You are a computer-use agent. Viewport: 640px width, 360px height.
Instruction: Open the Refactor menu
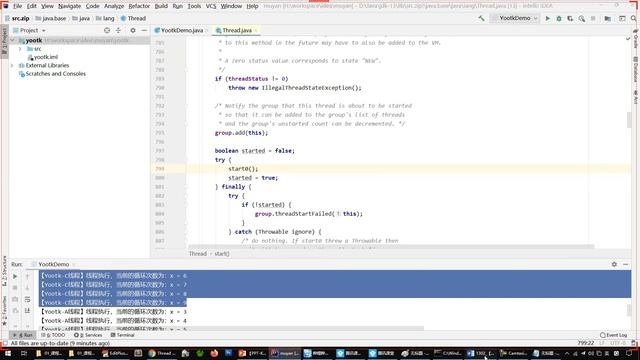(x=139, y=6)
